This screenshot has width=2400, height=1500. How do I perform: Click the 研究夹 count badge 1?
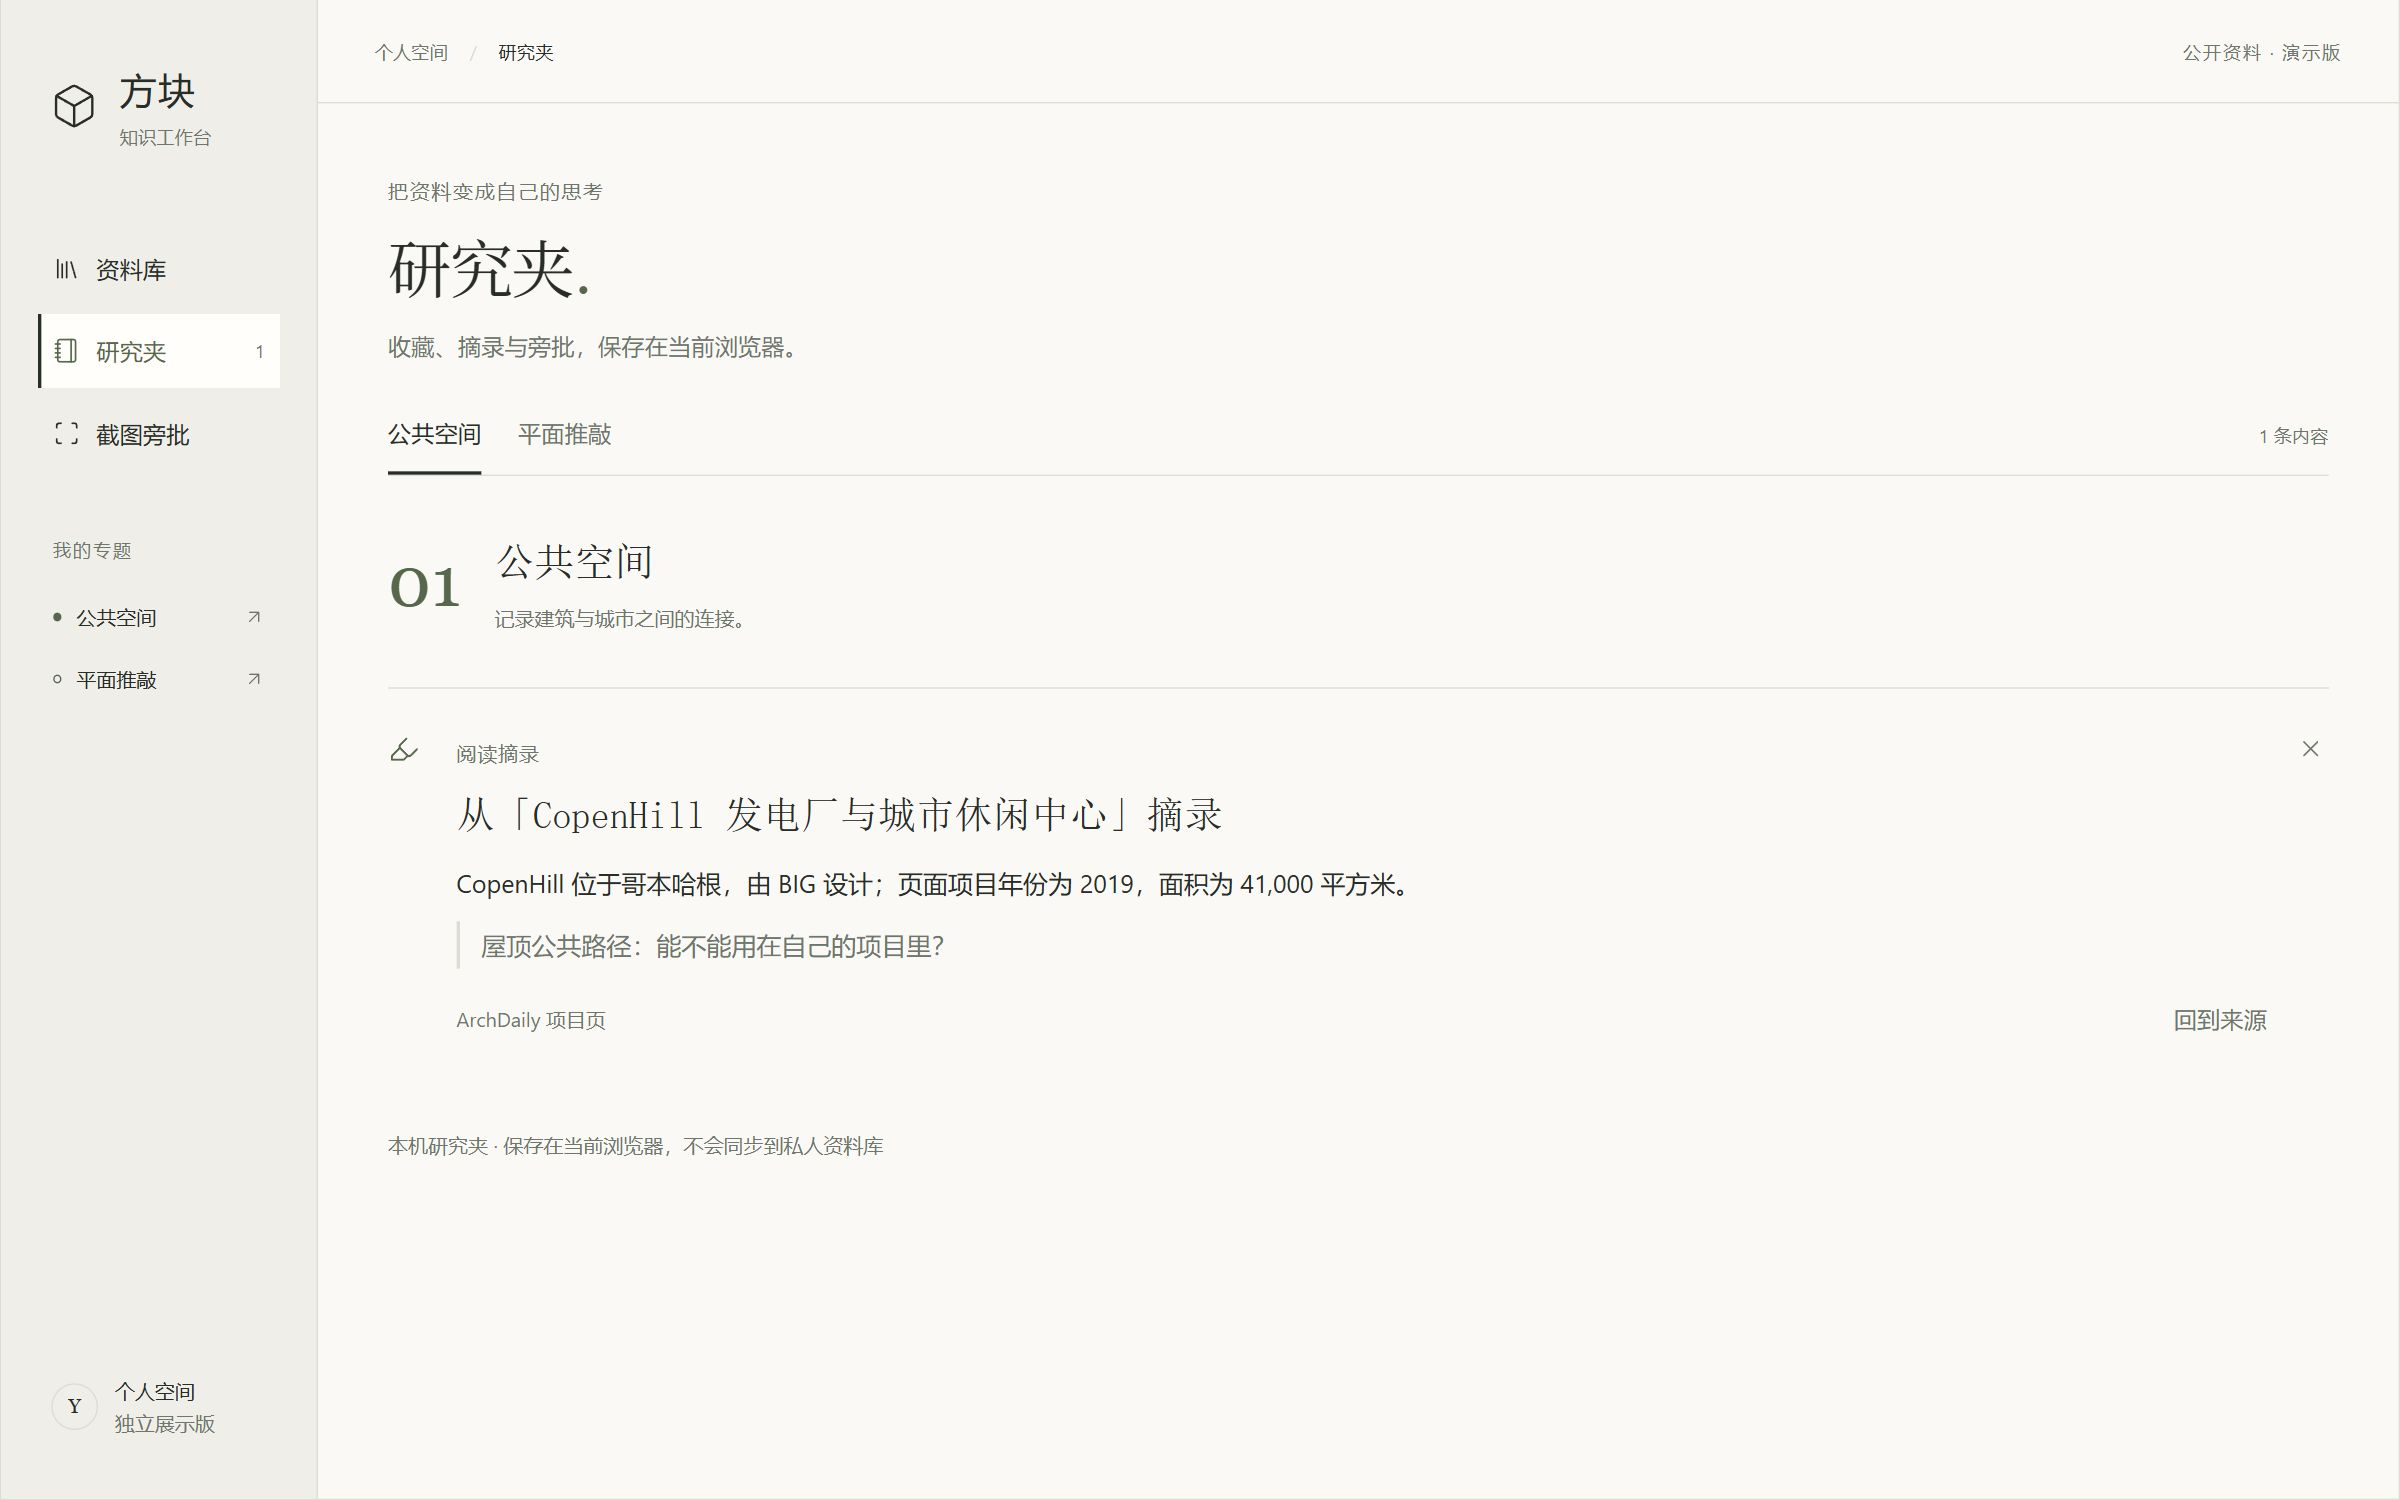(259, 352)
